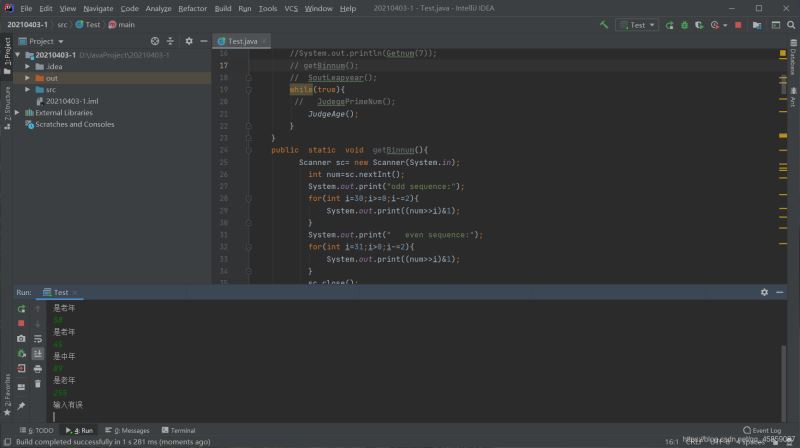Toggle soft-wrap in the Run console
This screenshot has width=800, height=448.
point(38,339)
